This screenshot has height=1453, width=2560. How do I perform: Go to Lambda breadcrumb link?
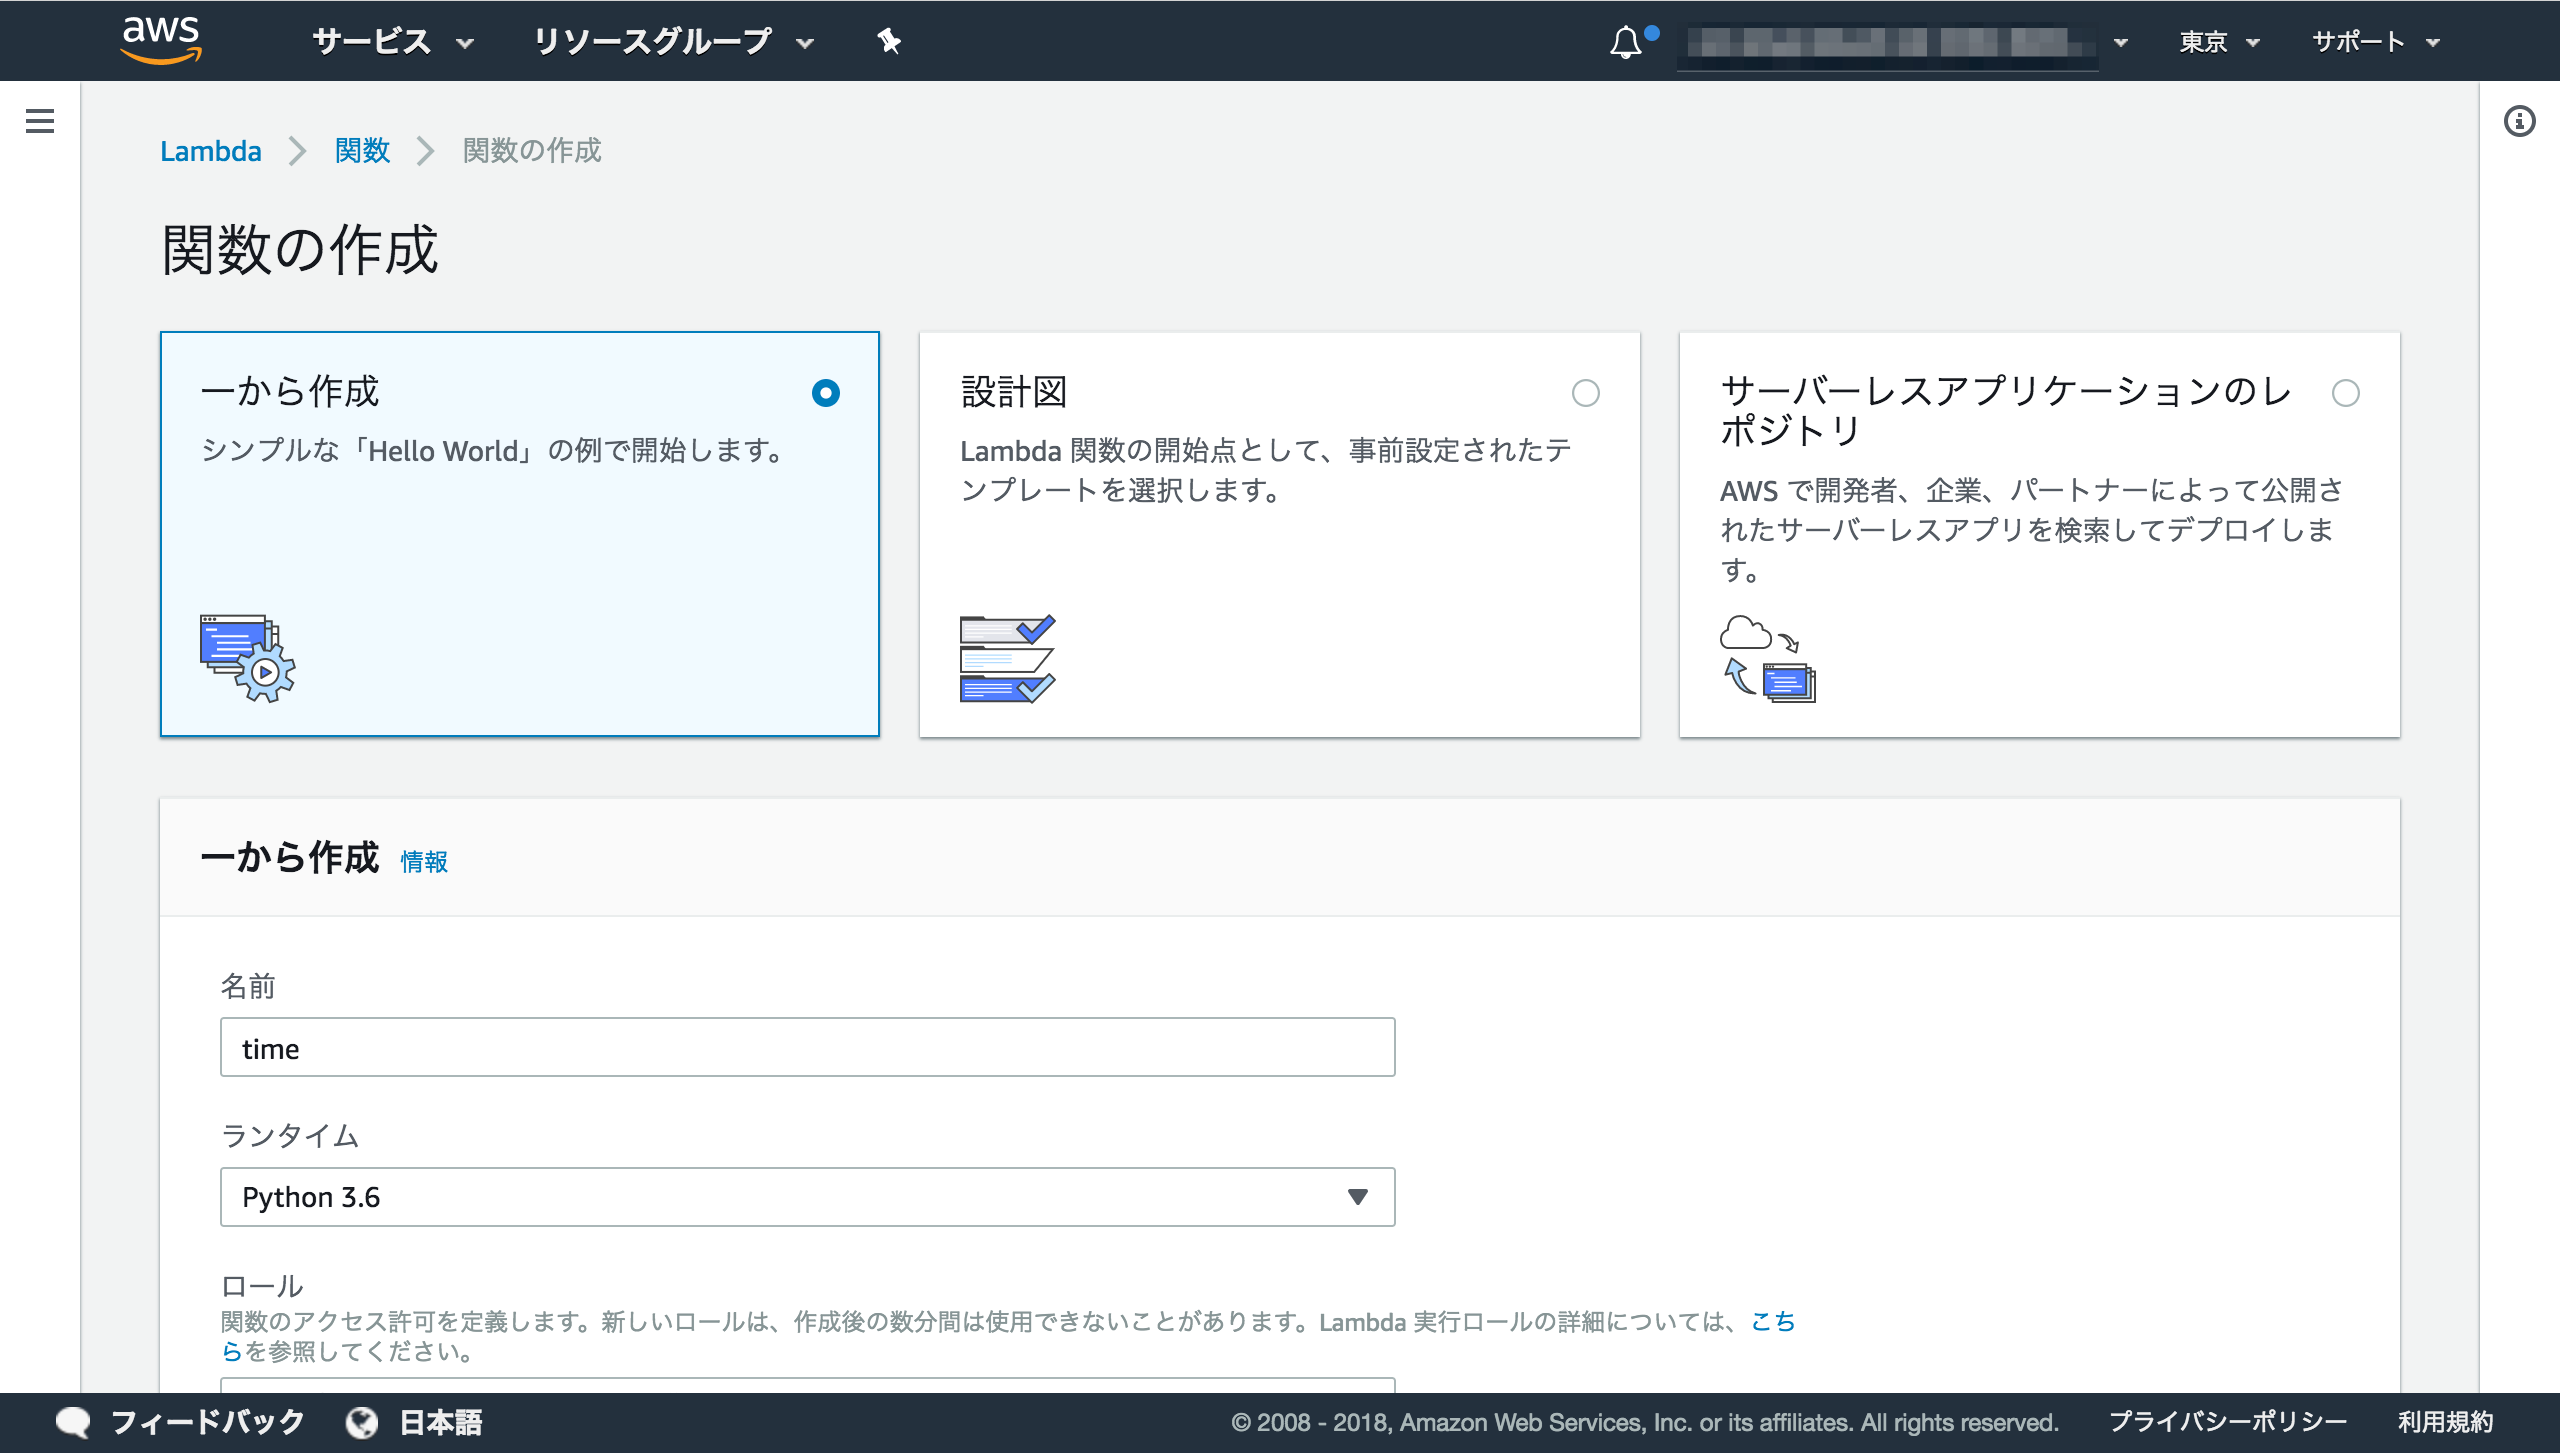pyautogui.click(x=211, y=151)
